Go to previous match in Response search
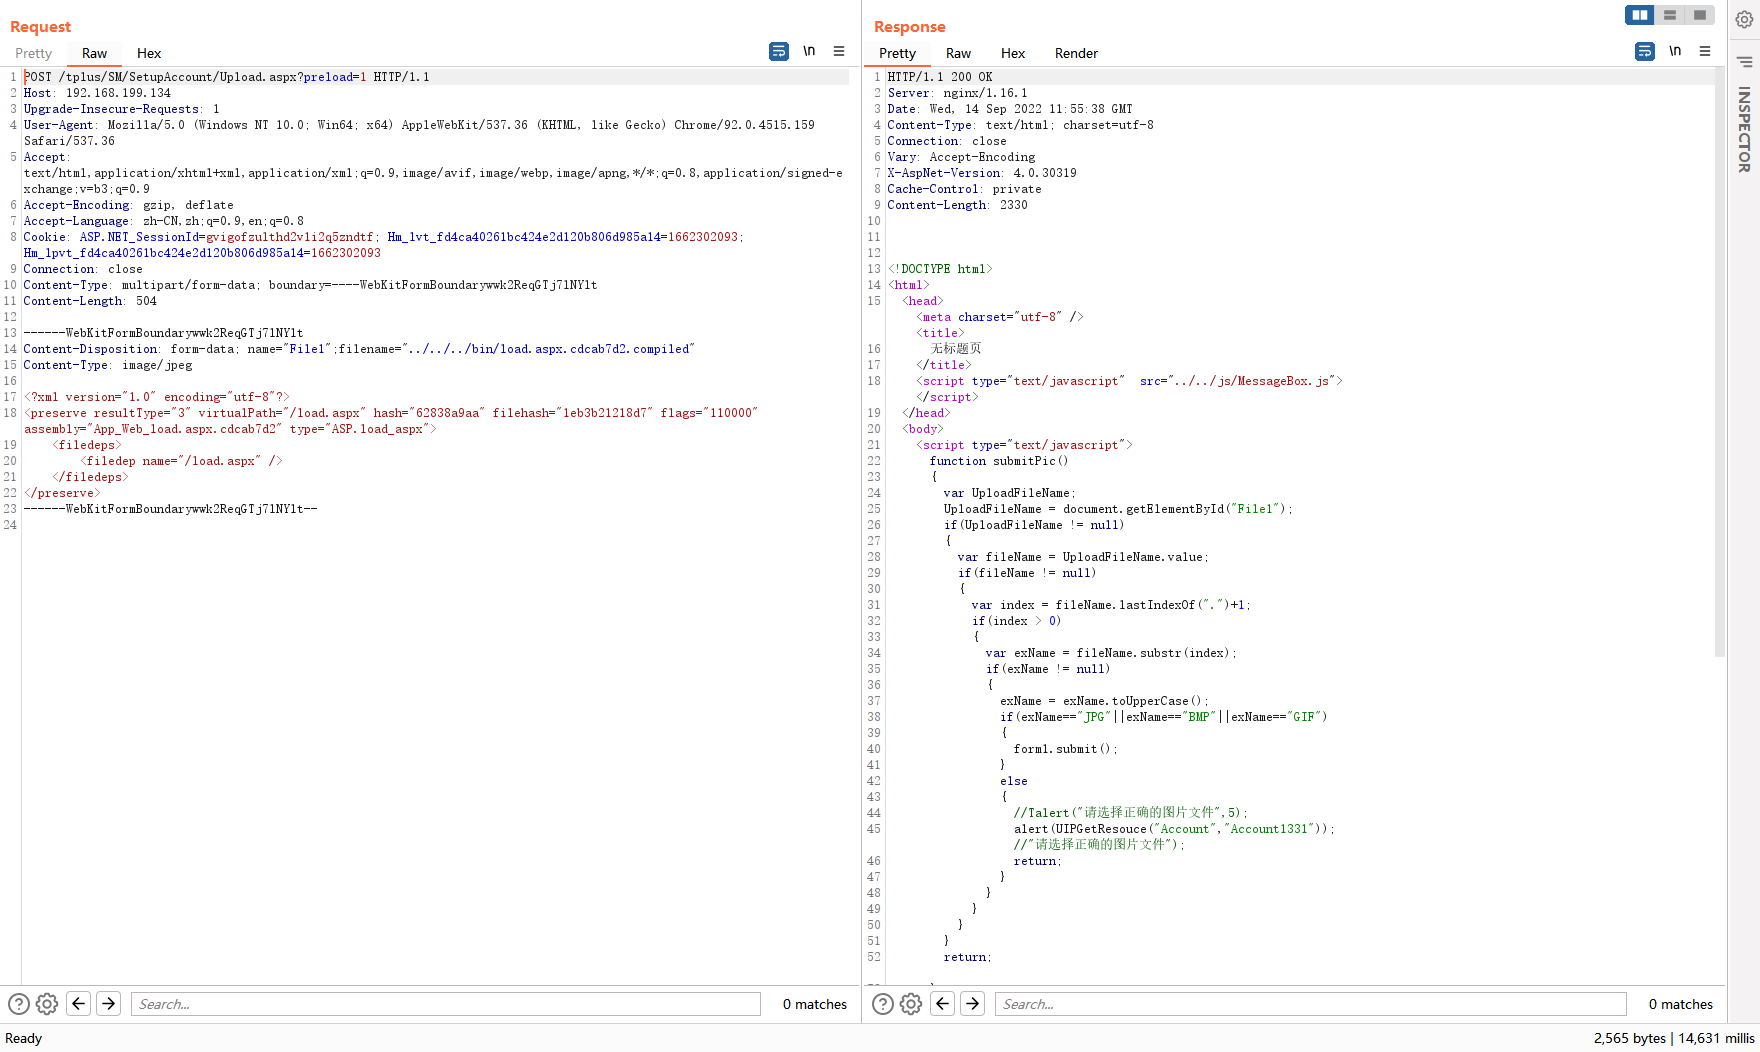This screenshot has width=1760, height=1052. pyautogui.click(x=943, y=1003)
